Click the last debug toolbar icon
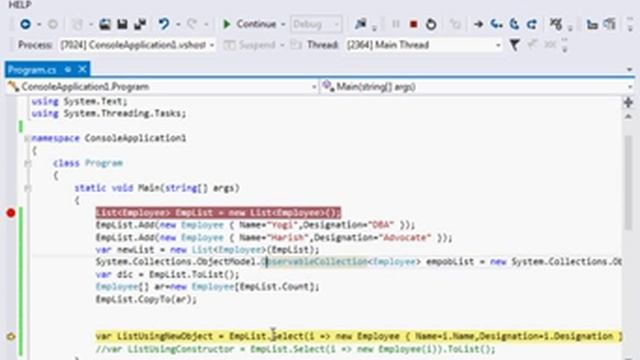The width and height of the screenshot is (640, 360). [x=610, y=24]
